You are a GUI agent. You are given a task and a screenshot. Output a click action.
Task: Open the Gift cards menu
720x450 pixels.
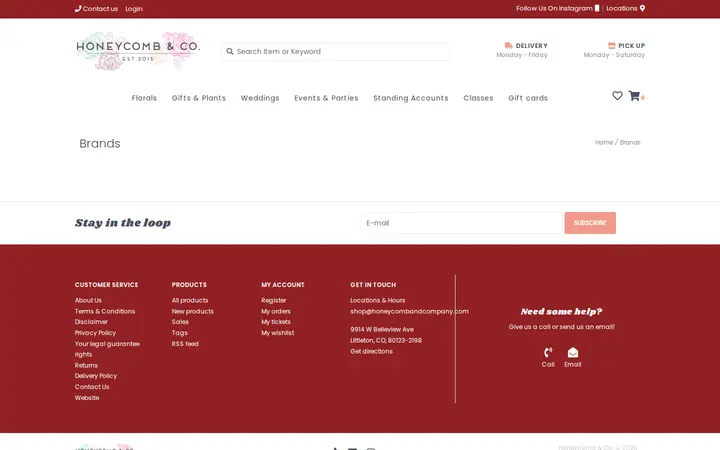coord(528,98)
